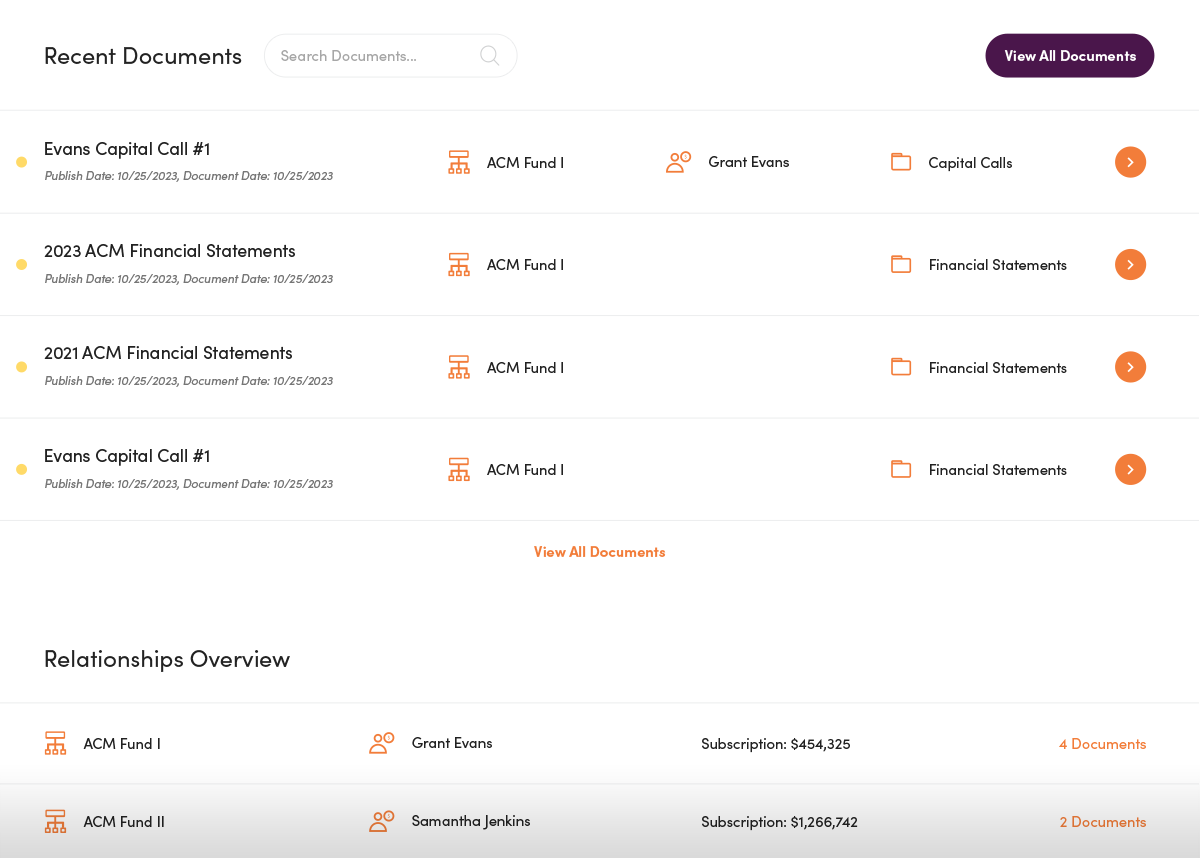1200x858 pixels.
Task: Click the ACM Fund I icon beside Evans Capital Call #1
Action: 458,162
